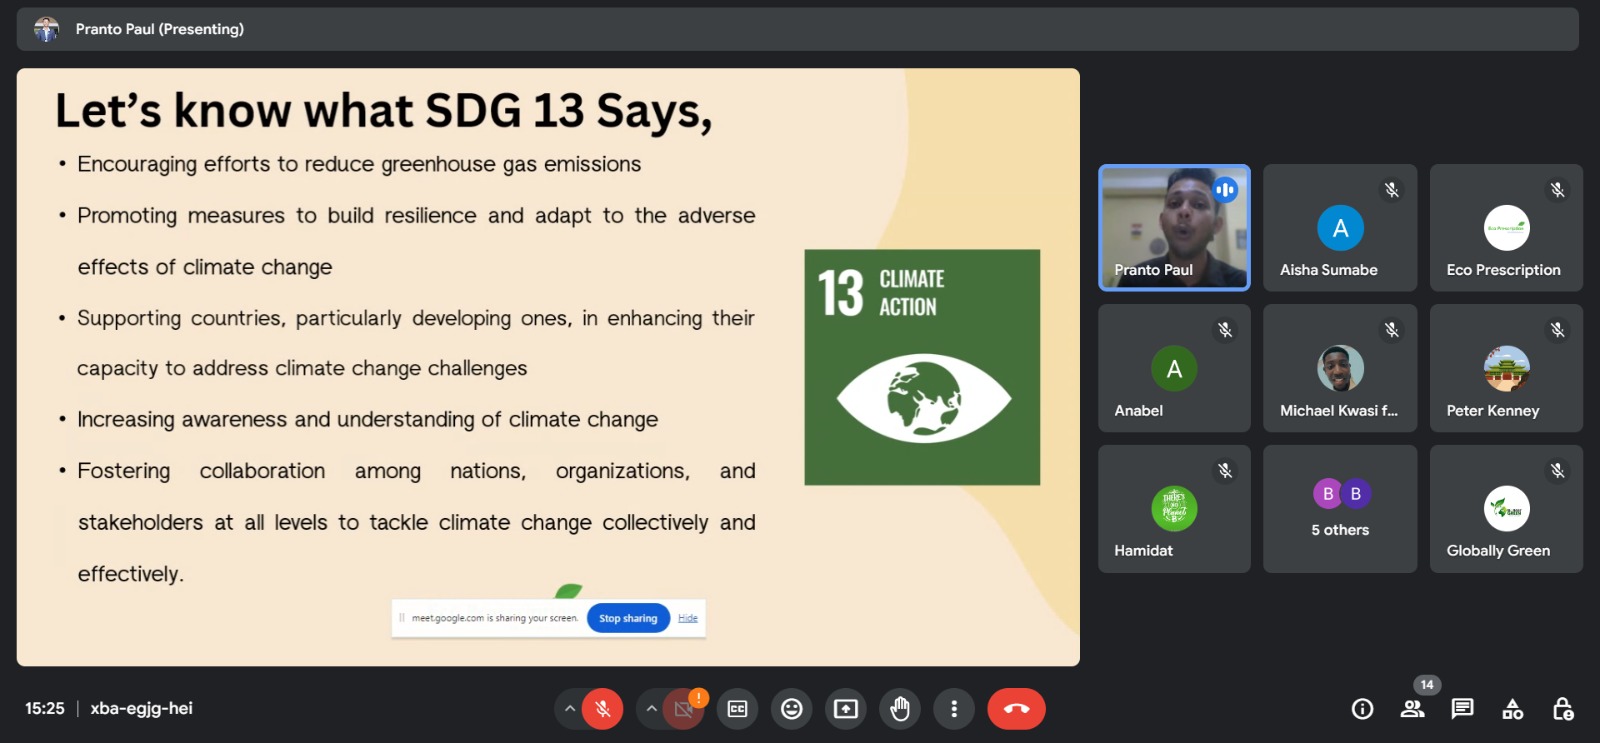Click the Michael Kwasi f... name label
1600x743 pixels.
[x=1339, y=410]
